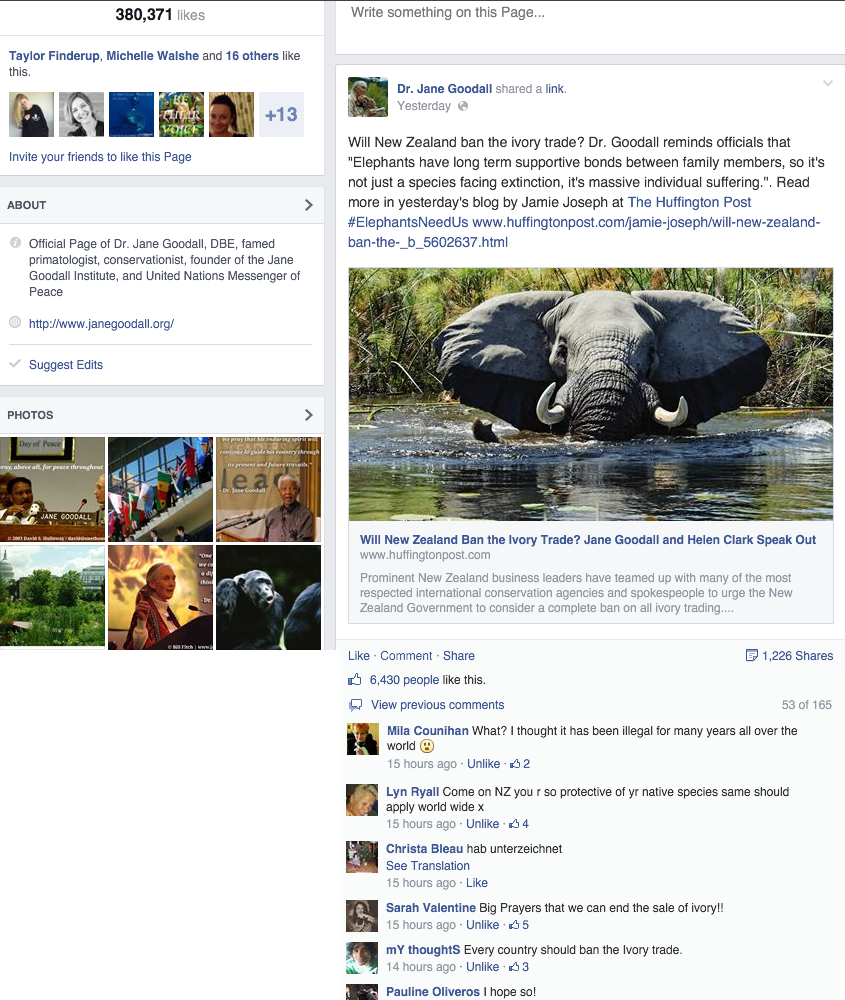Image resolution: width=845 pixels, height=1000 pixels.
Task: View previous comments on the post
Action: (437, 705)
